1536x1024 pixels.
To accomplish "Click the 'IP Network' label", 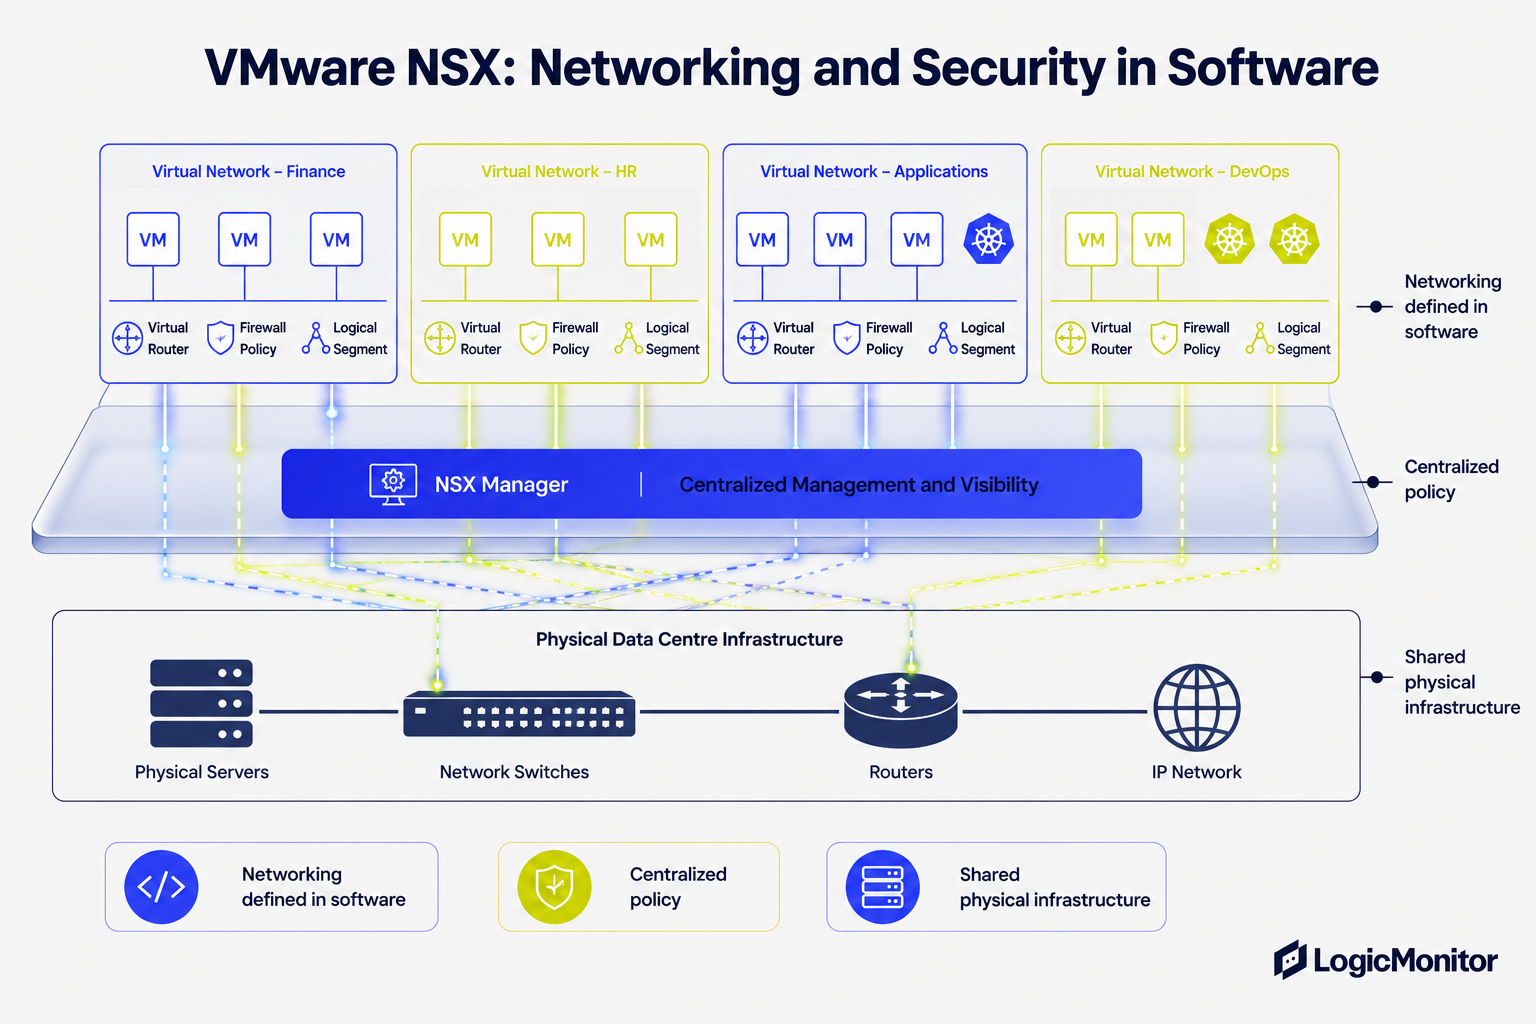I will [x=1197, y=772].
